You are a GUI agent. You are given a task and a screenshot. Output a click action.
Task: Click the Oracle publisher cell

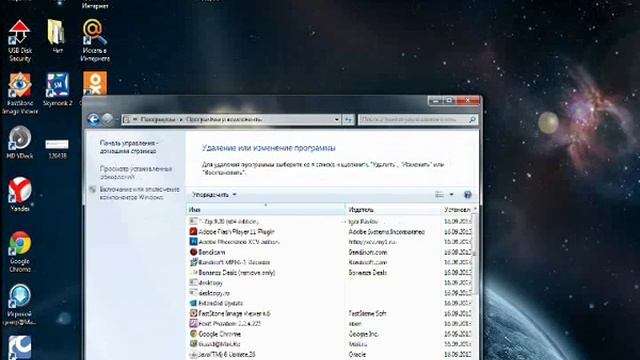(x=357, y=355)
